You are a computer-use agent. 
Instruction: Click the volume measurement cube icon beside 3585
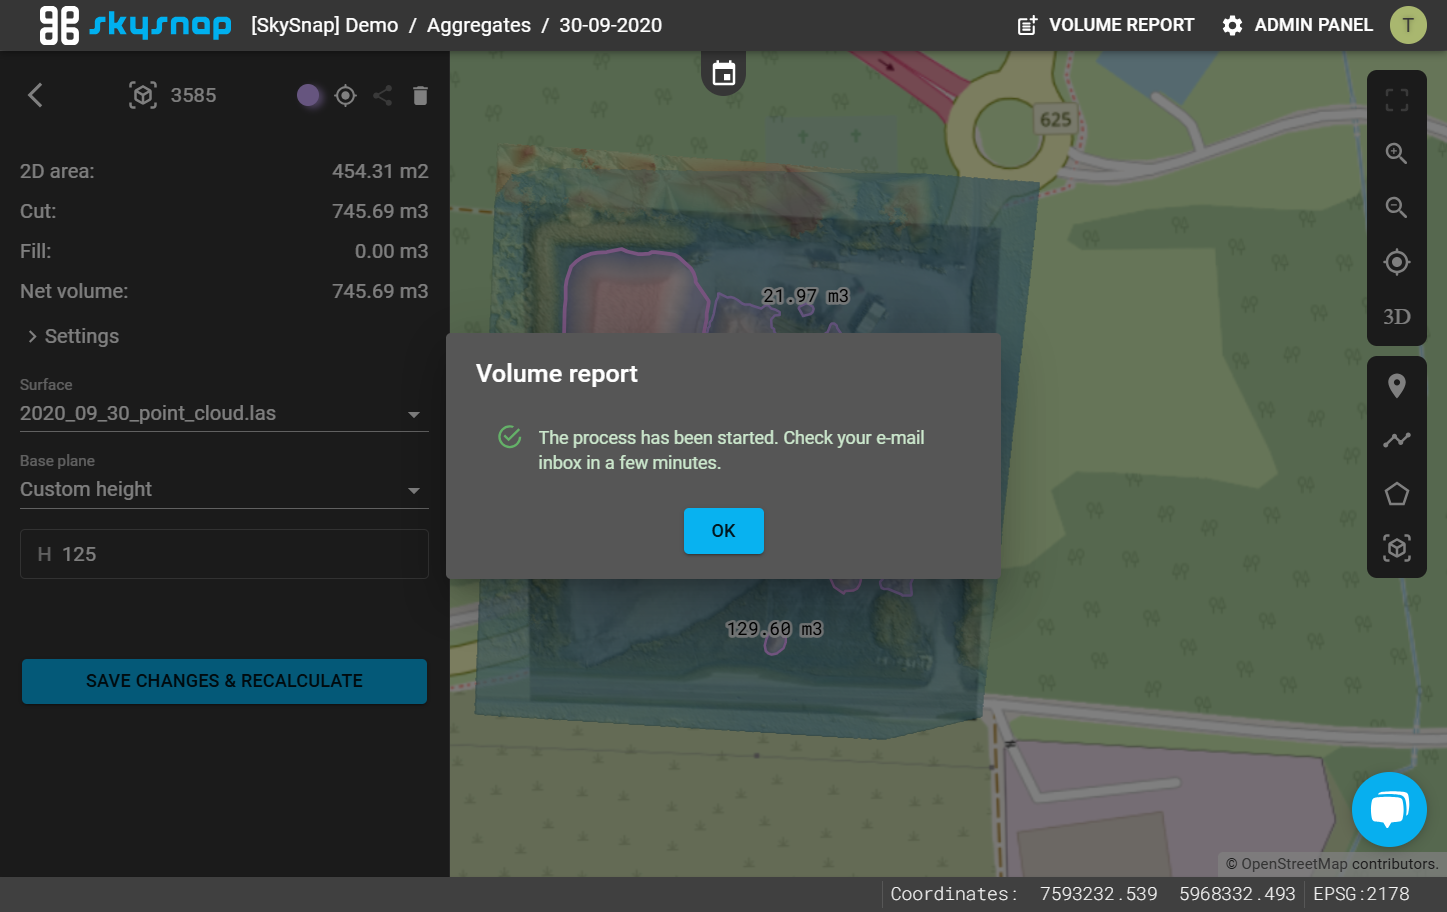(143, 95)
